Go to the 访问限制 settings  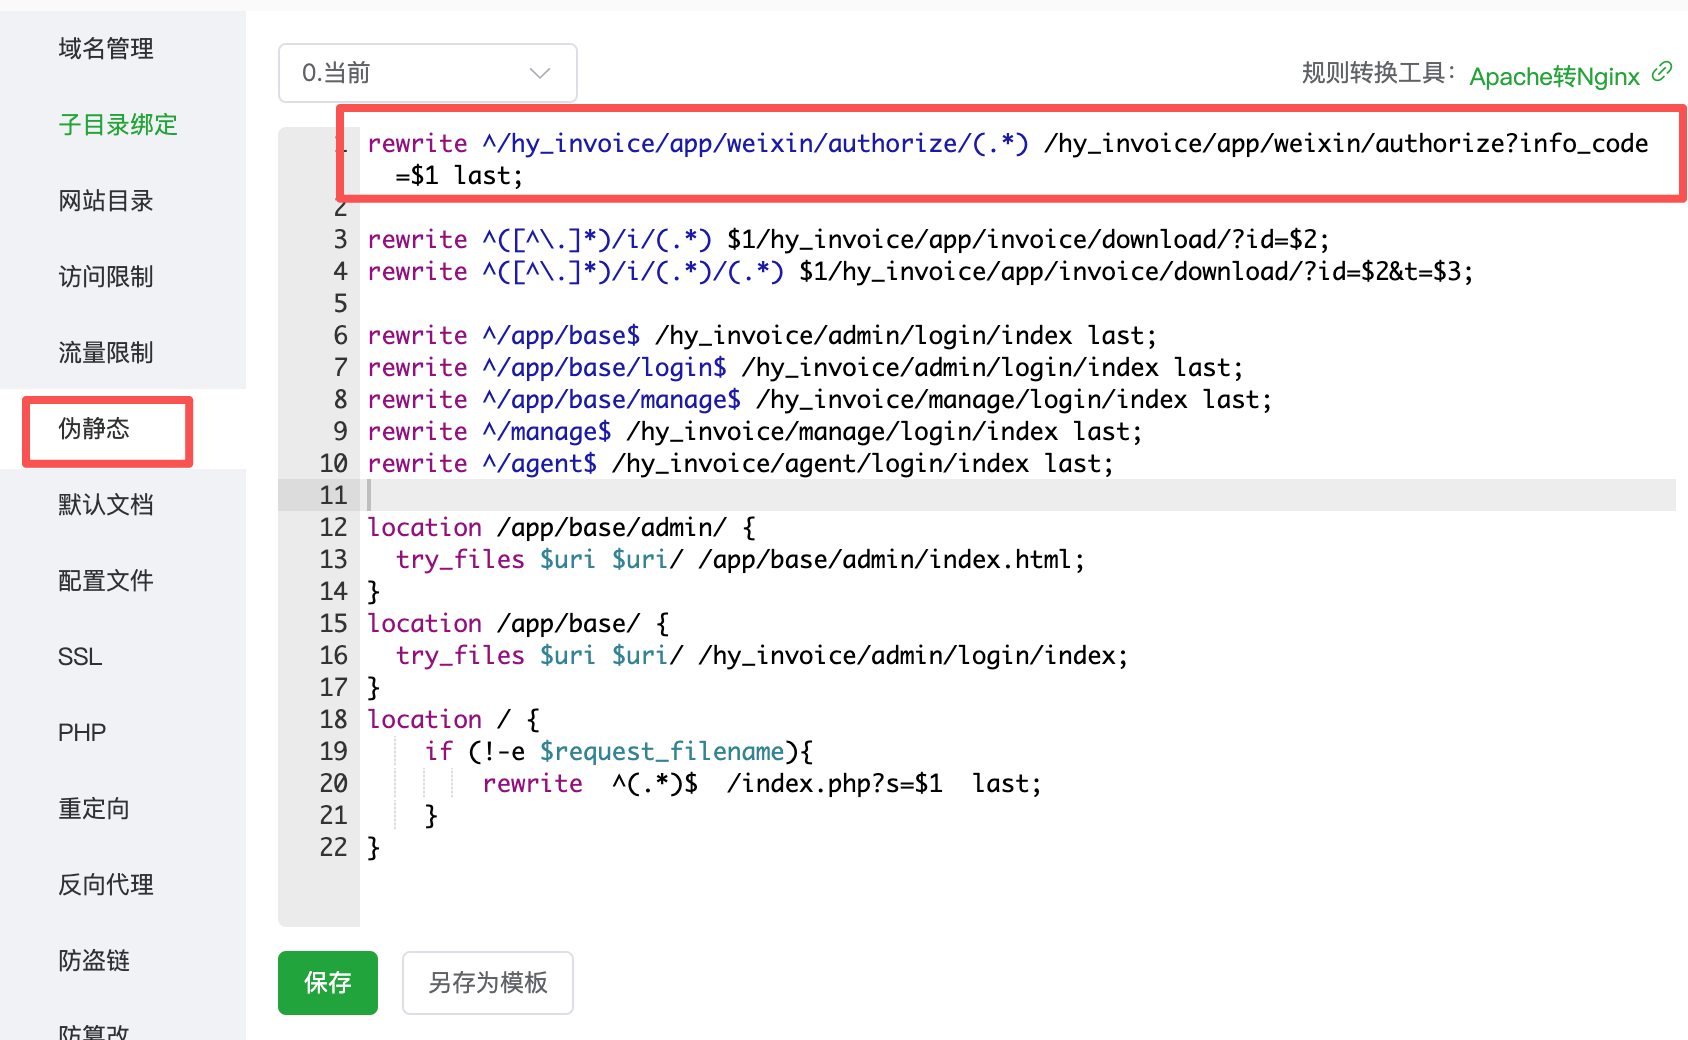click(x=105, y=276)
